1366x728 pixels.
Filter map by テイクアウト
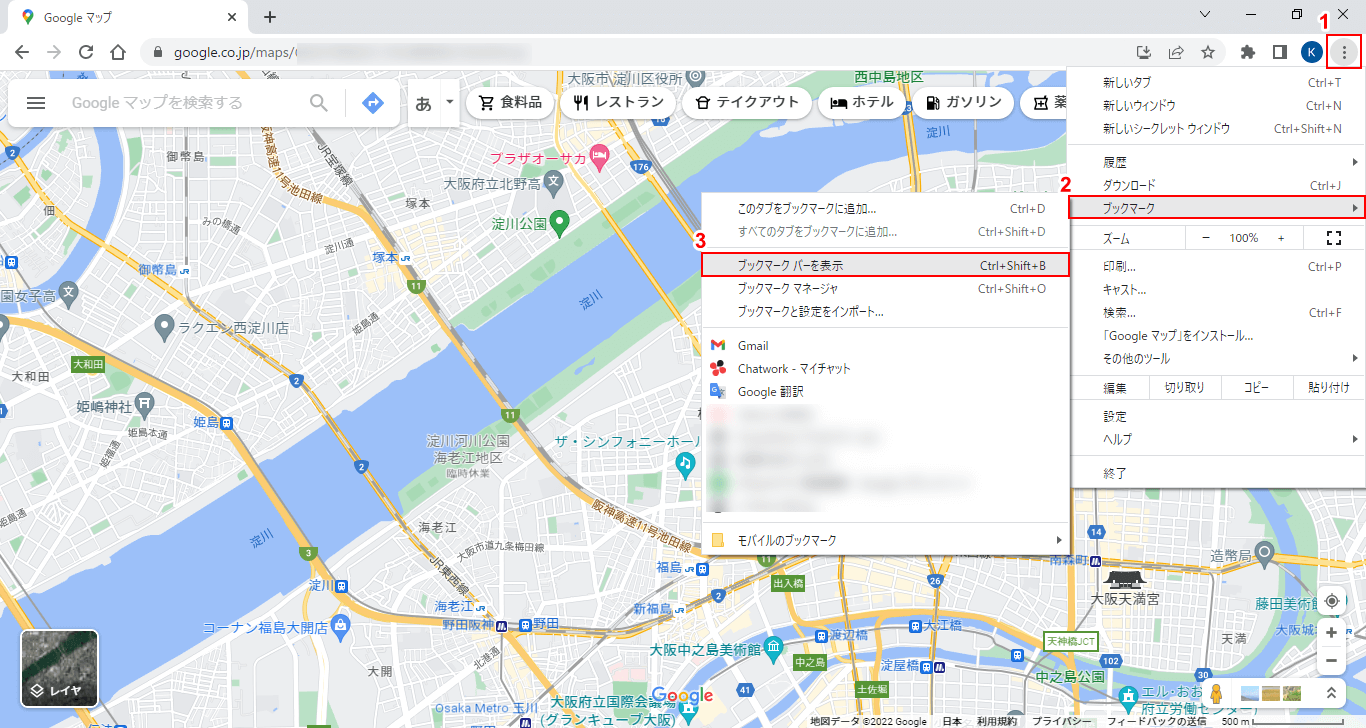pyautogui.click(x=746, y=102)
